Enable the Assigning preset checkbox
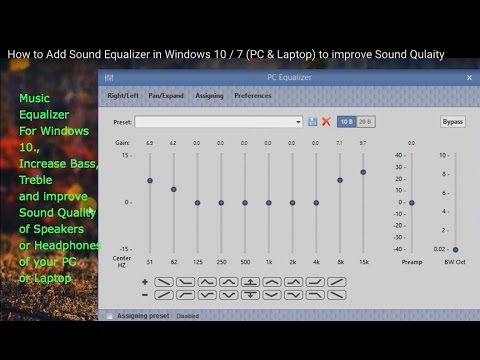Screen dimensions: 480x360 [x=109, y=316]
